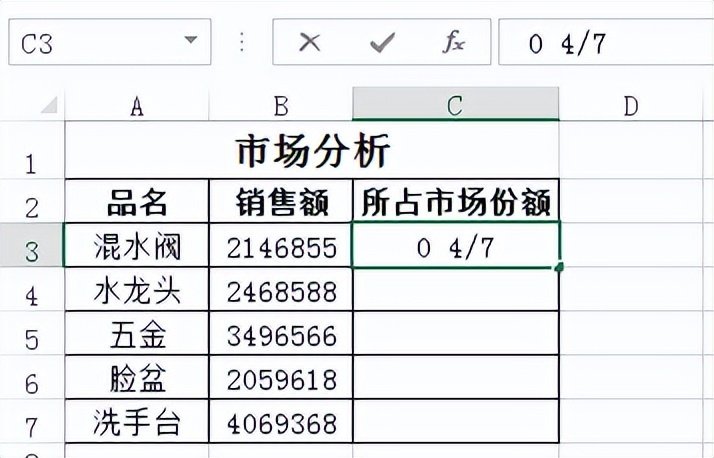Screen dimensions: 714x458
Task: Select the cell 洗手台
Action: (x=137, y=421)
